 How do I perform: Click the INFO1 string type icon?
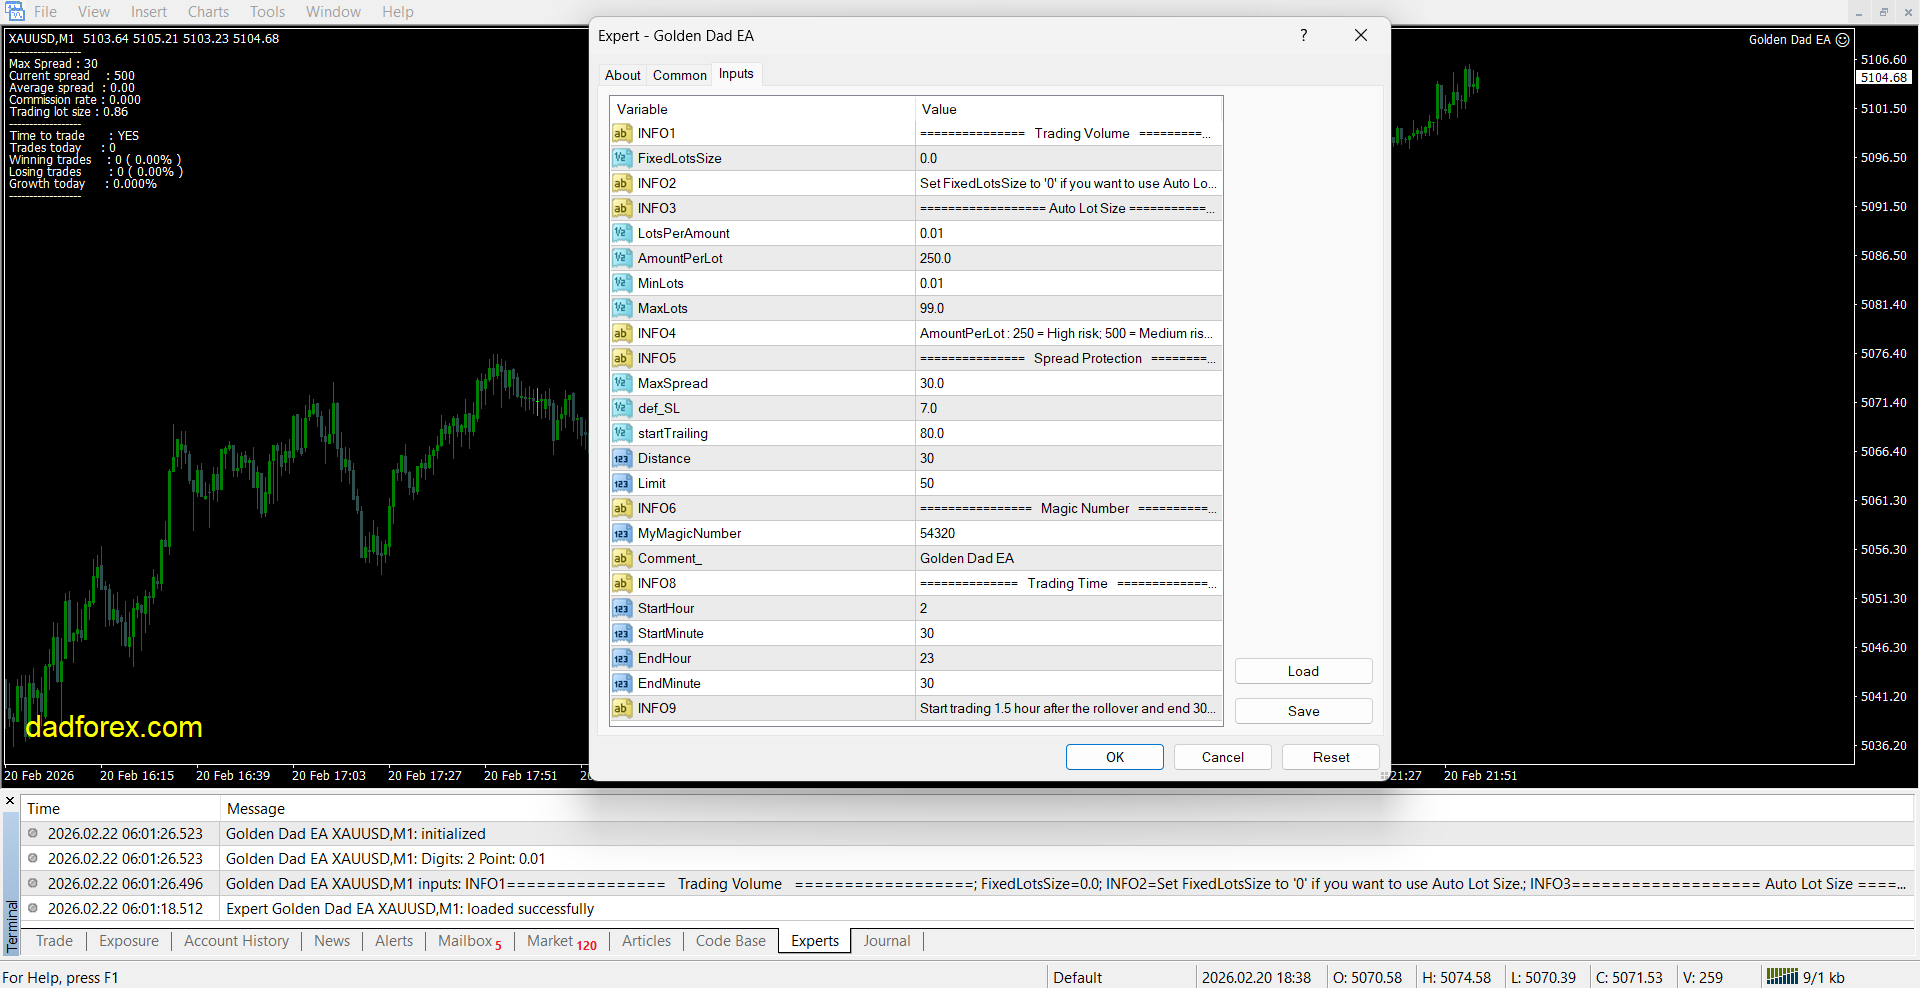click(621, 133)
